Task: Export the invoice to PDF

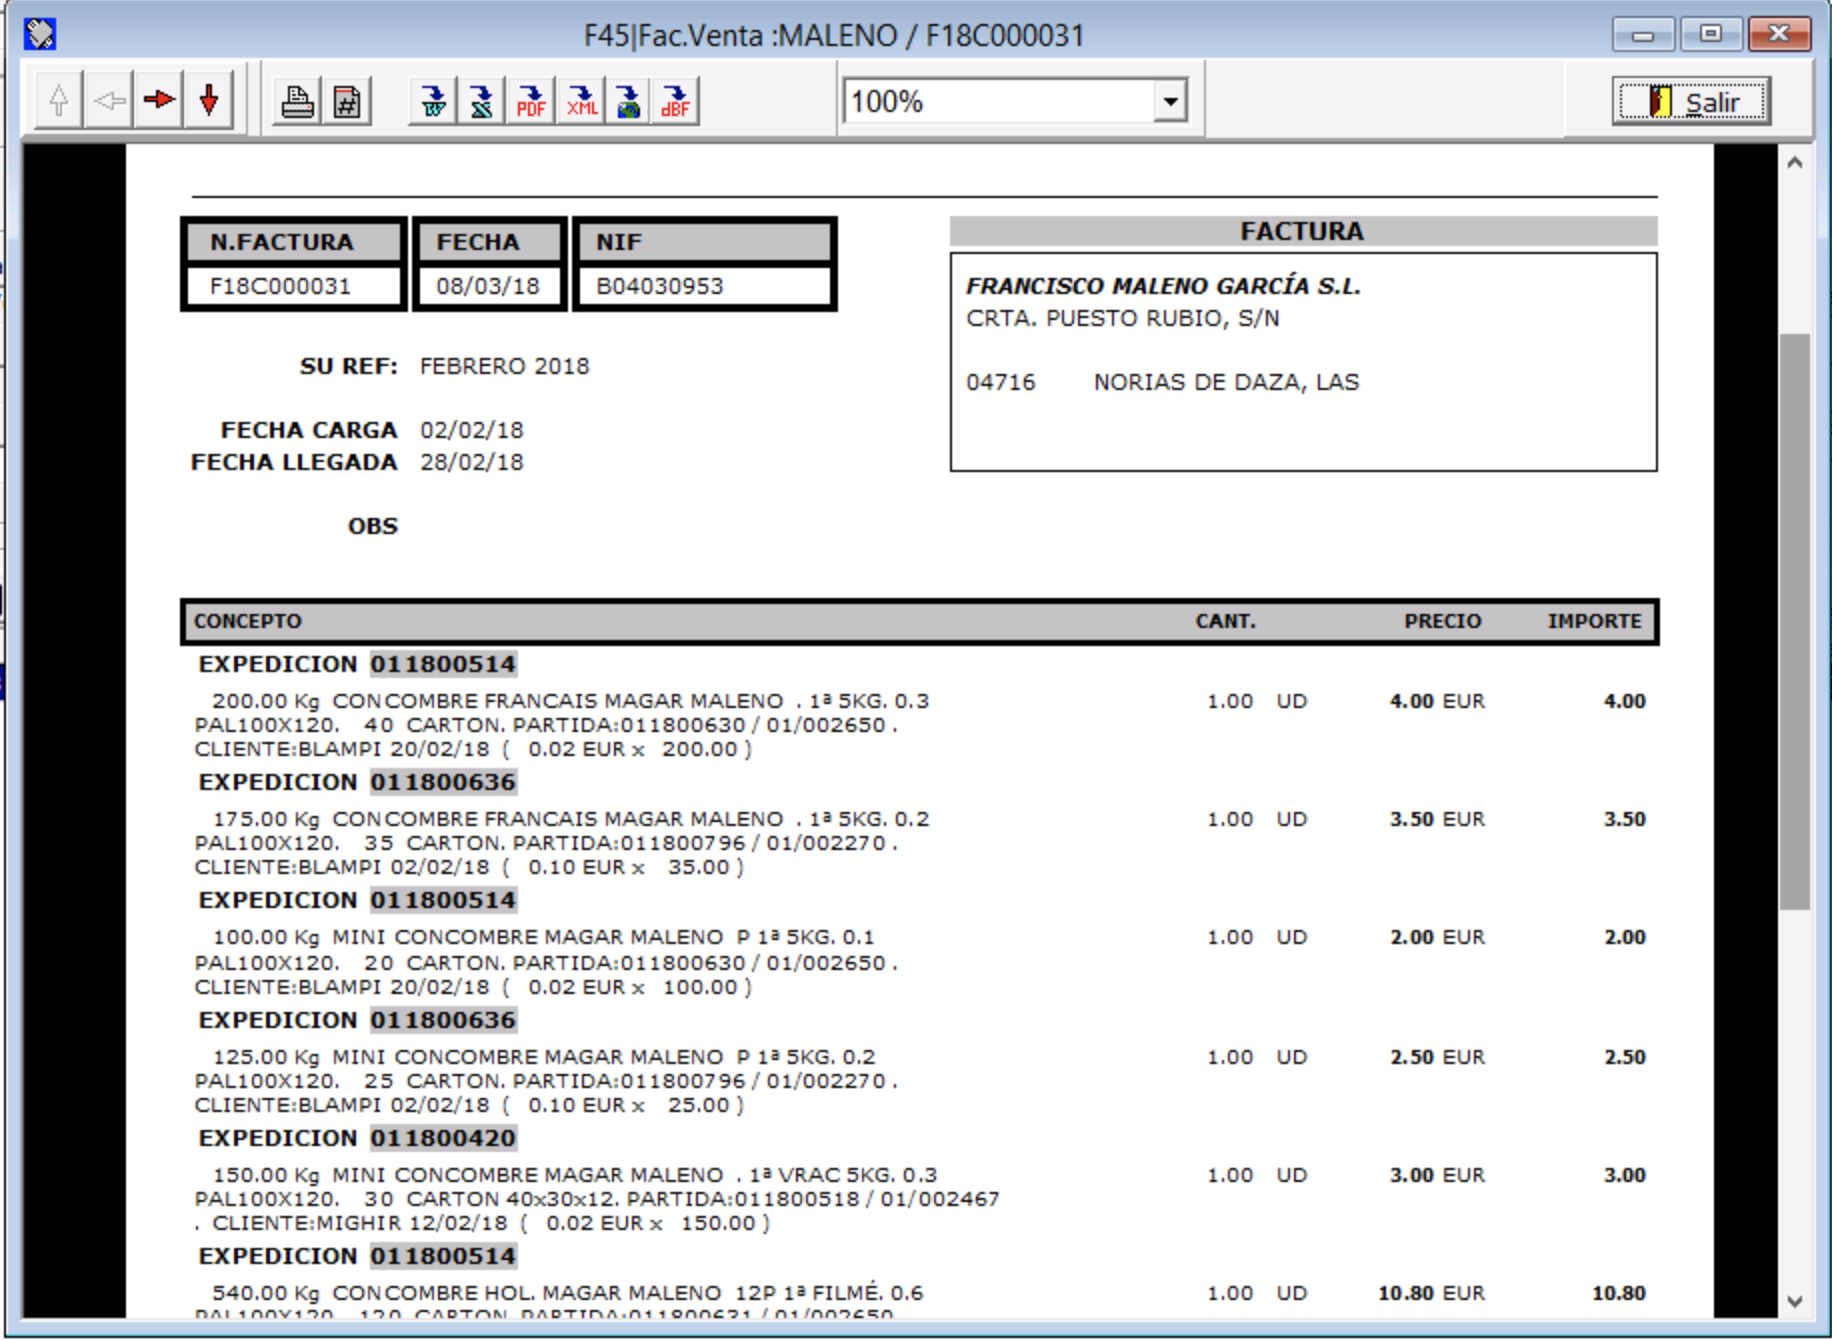Action: [530, 101]
